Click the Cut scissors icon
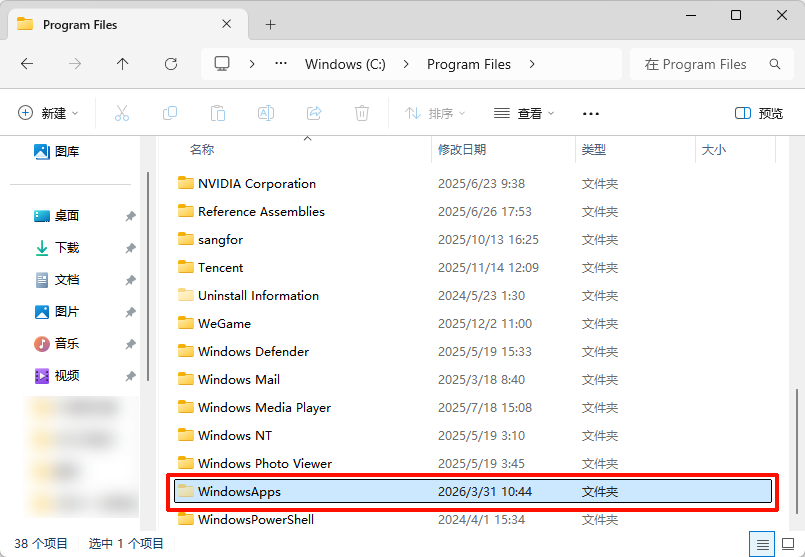This screenshot has height=557, width=805. [122, 113]
